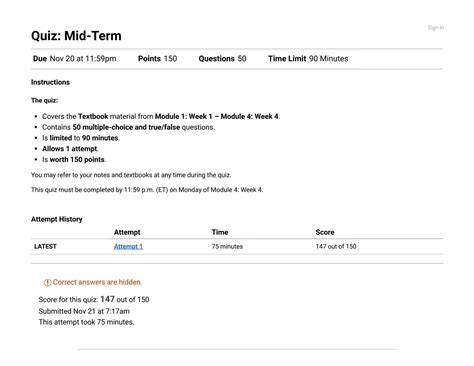Click the Sign in link

coord(436,27)
